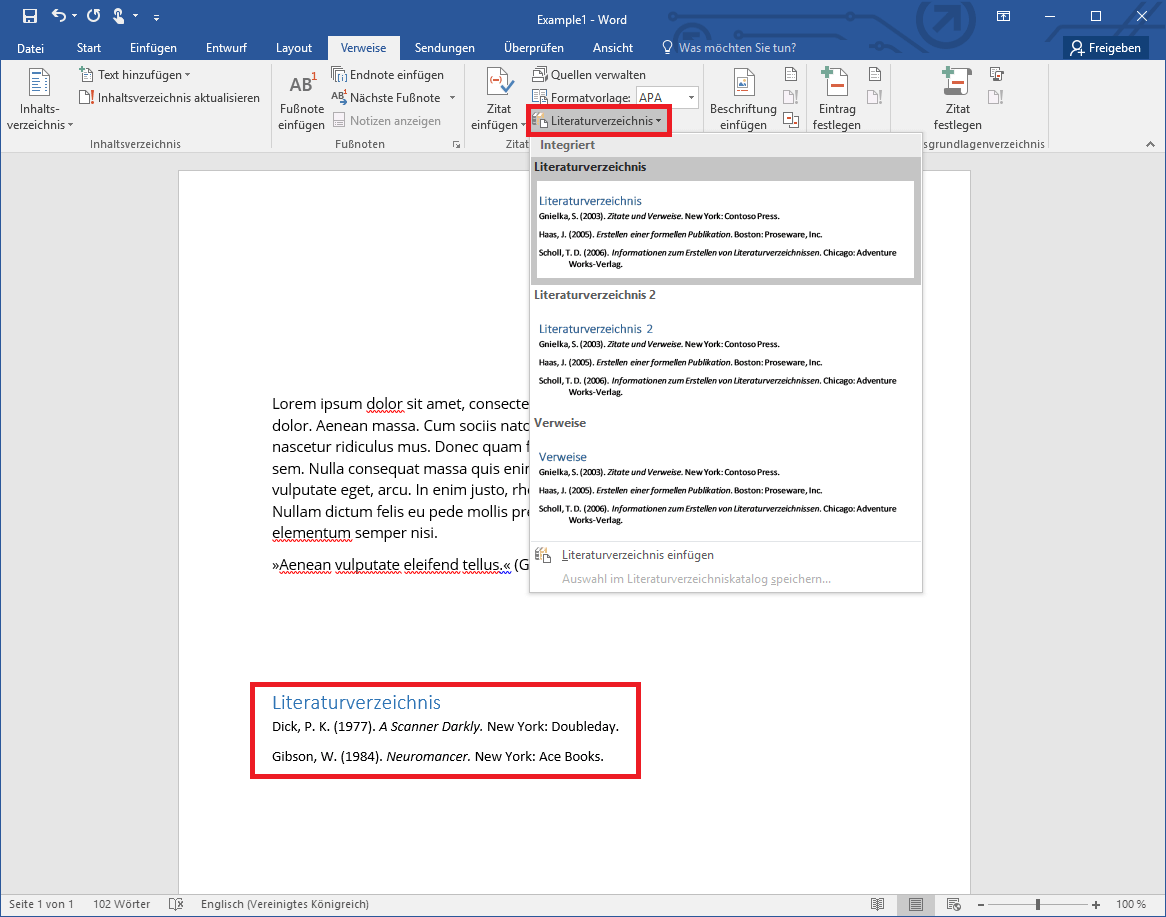Open the Datei tab
1166x917 pixels.
tap(30, 48)
